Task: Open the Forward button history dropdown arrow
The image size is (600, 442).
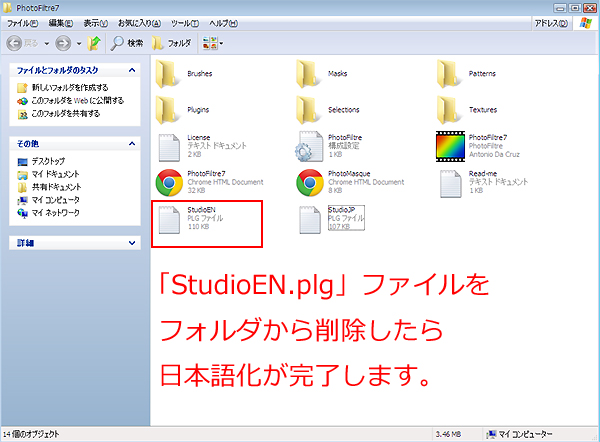Action: point(79,44)
